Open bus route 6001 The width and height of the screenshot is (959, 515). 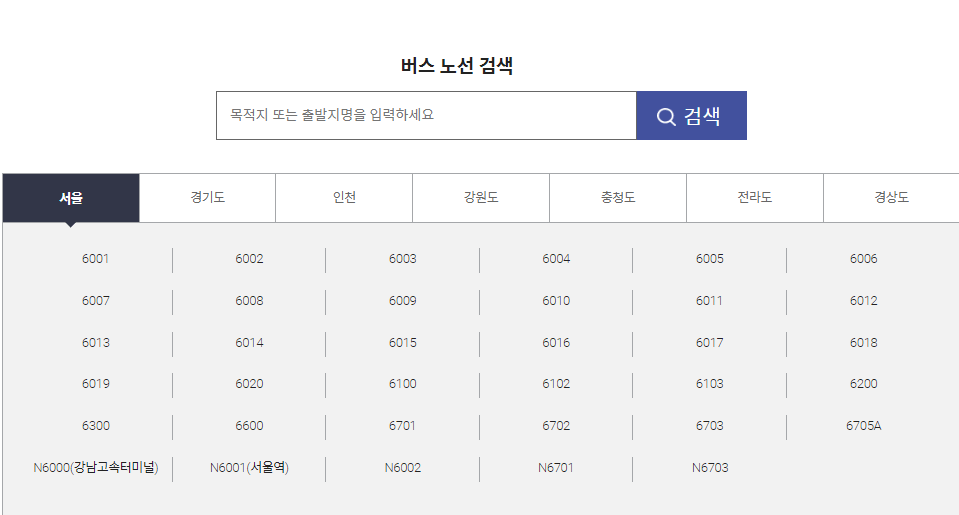tap(95, 259)
